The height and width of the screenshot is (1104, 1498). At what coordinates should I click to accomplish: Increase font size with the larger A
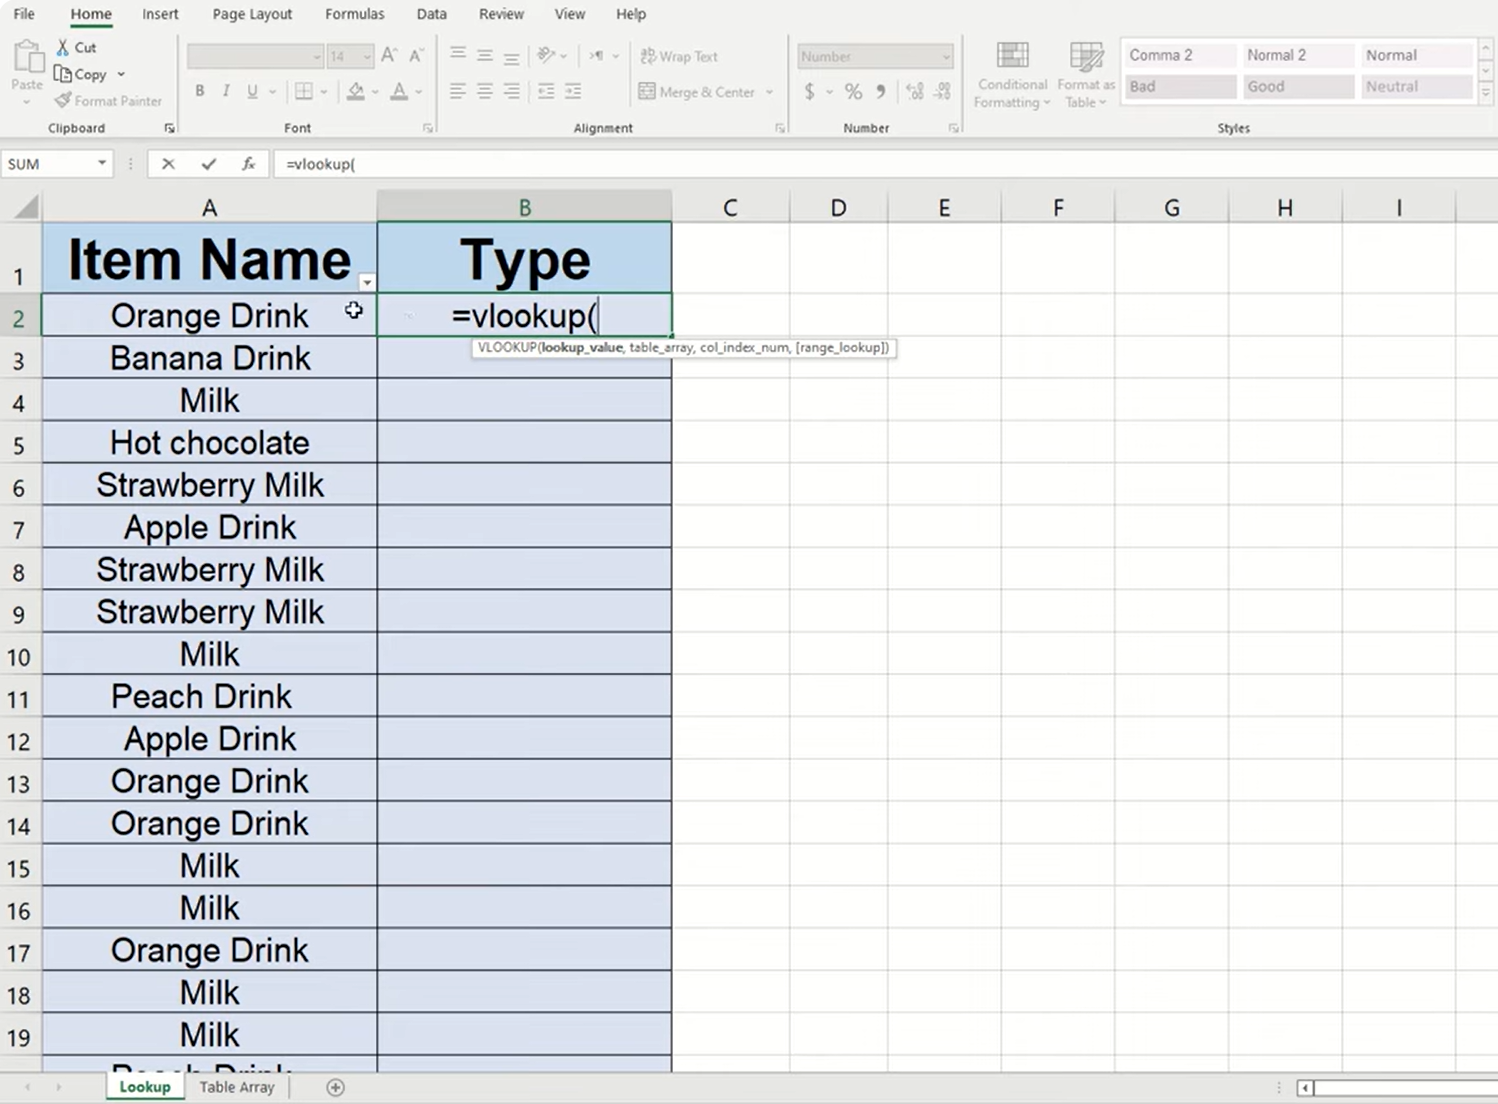pos(389,56)
